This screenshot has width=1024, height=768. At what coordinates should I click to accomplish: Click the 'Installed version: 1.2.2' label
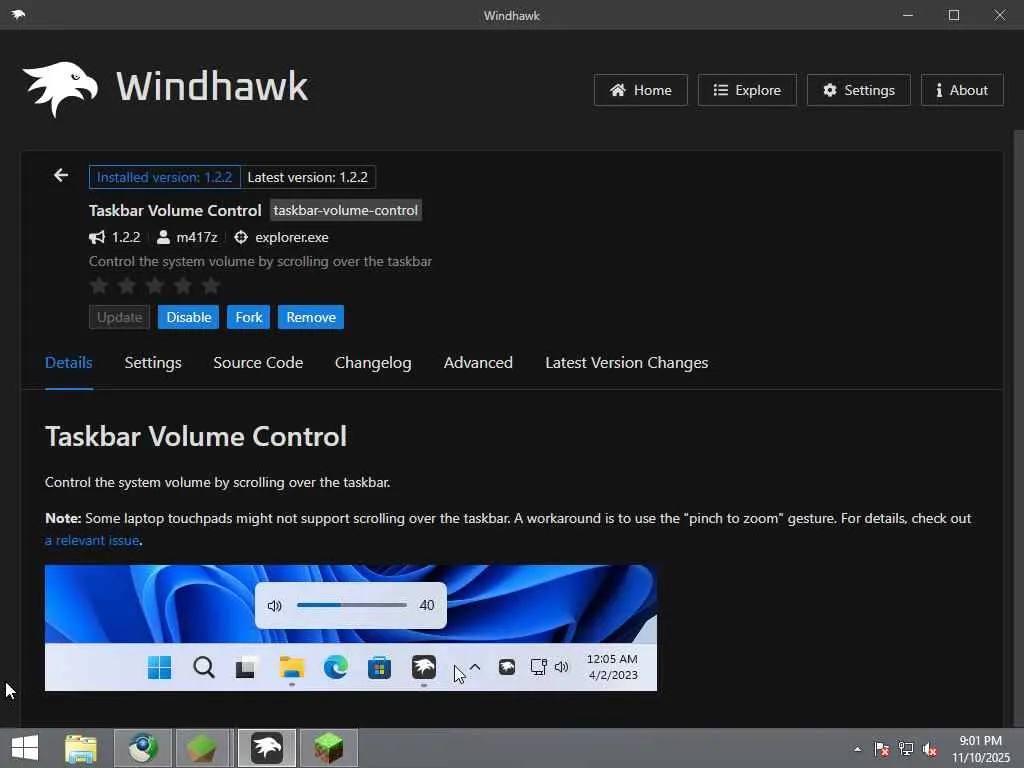tap(165, 177)
